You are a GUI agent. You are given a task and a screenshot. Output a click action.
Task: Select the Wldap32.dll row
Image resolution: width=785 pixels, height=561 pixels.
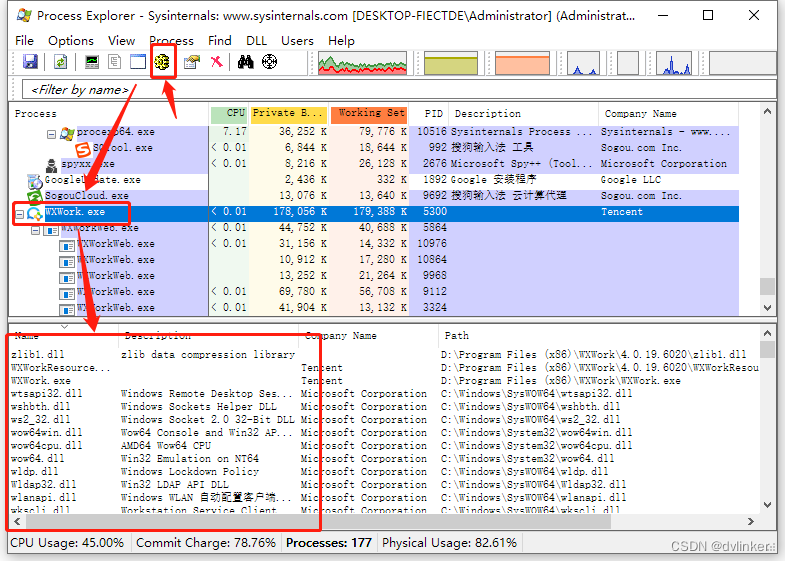(x=384, y=484)
